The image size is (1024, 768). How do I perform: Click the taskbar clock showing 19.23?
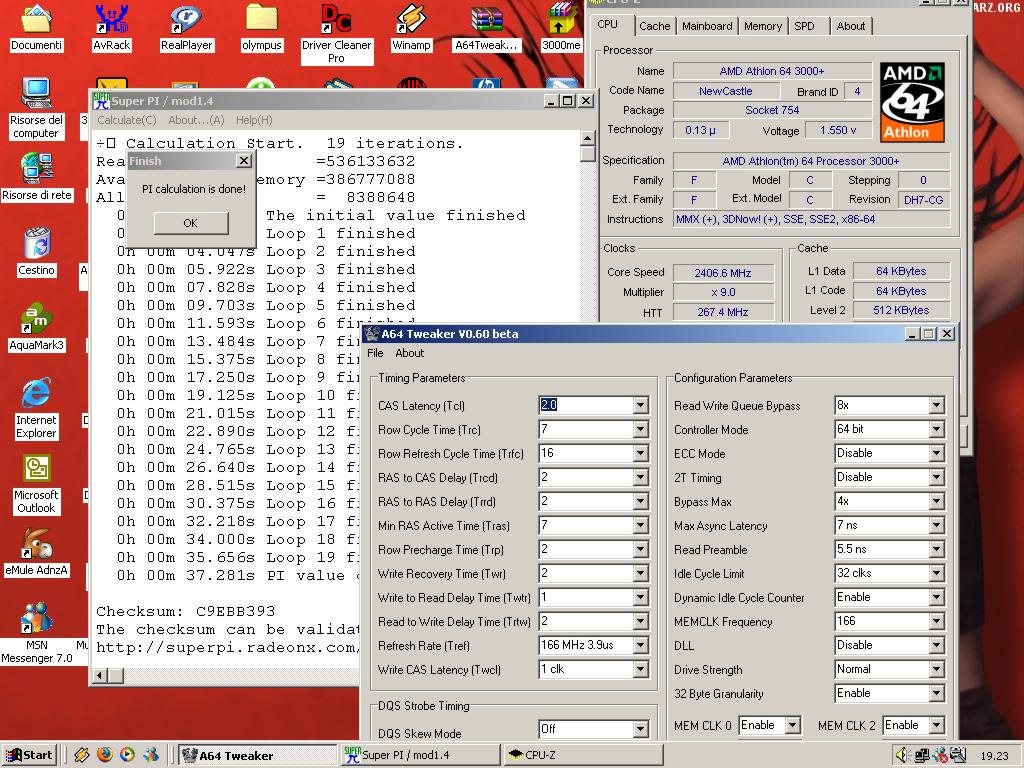[x=994, y=756]
